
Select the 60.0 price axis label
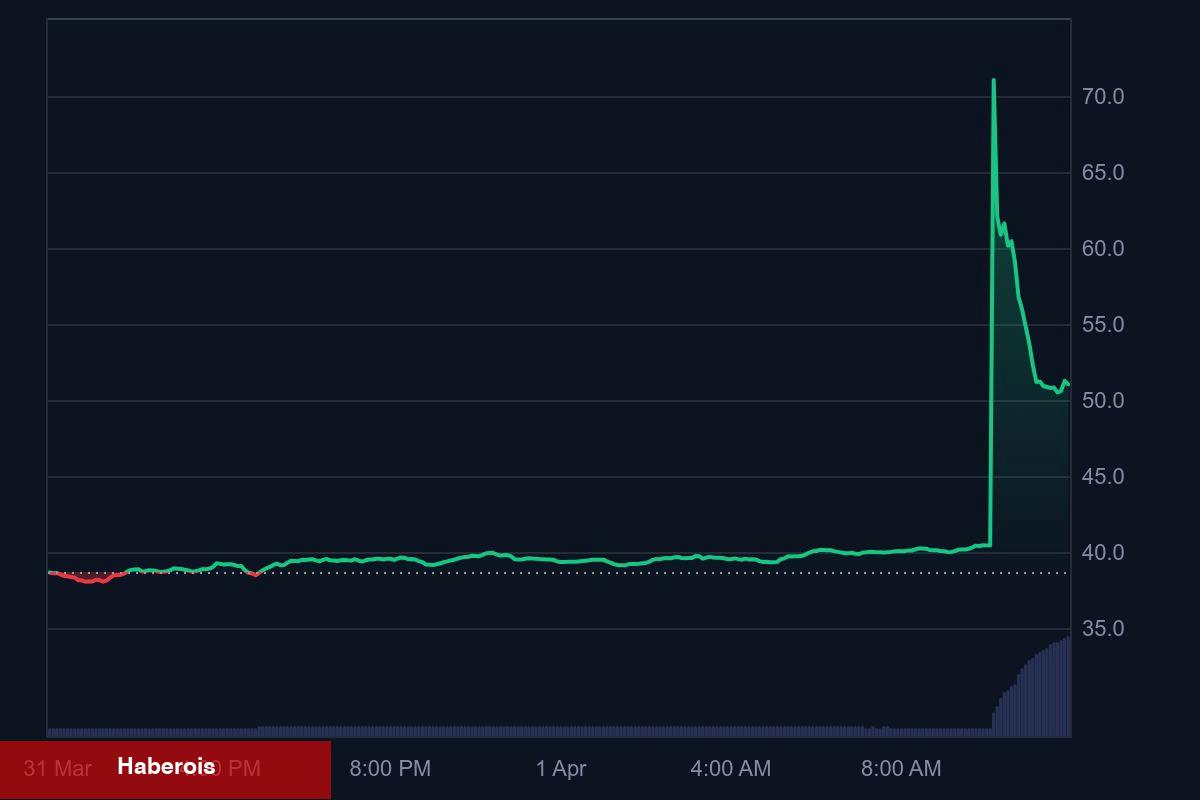click(1103, 249)
